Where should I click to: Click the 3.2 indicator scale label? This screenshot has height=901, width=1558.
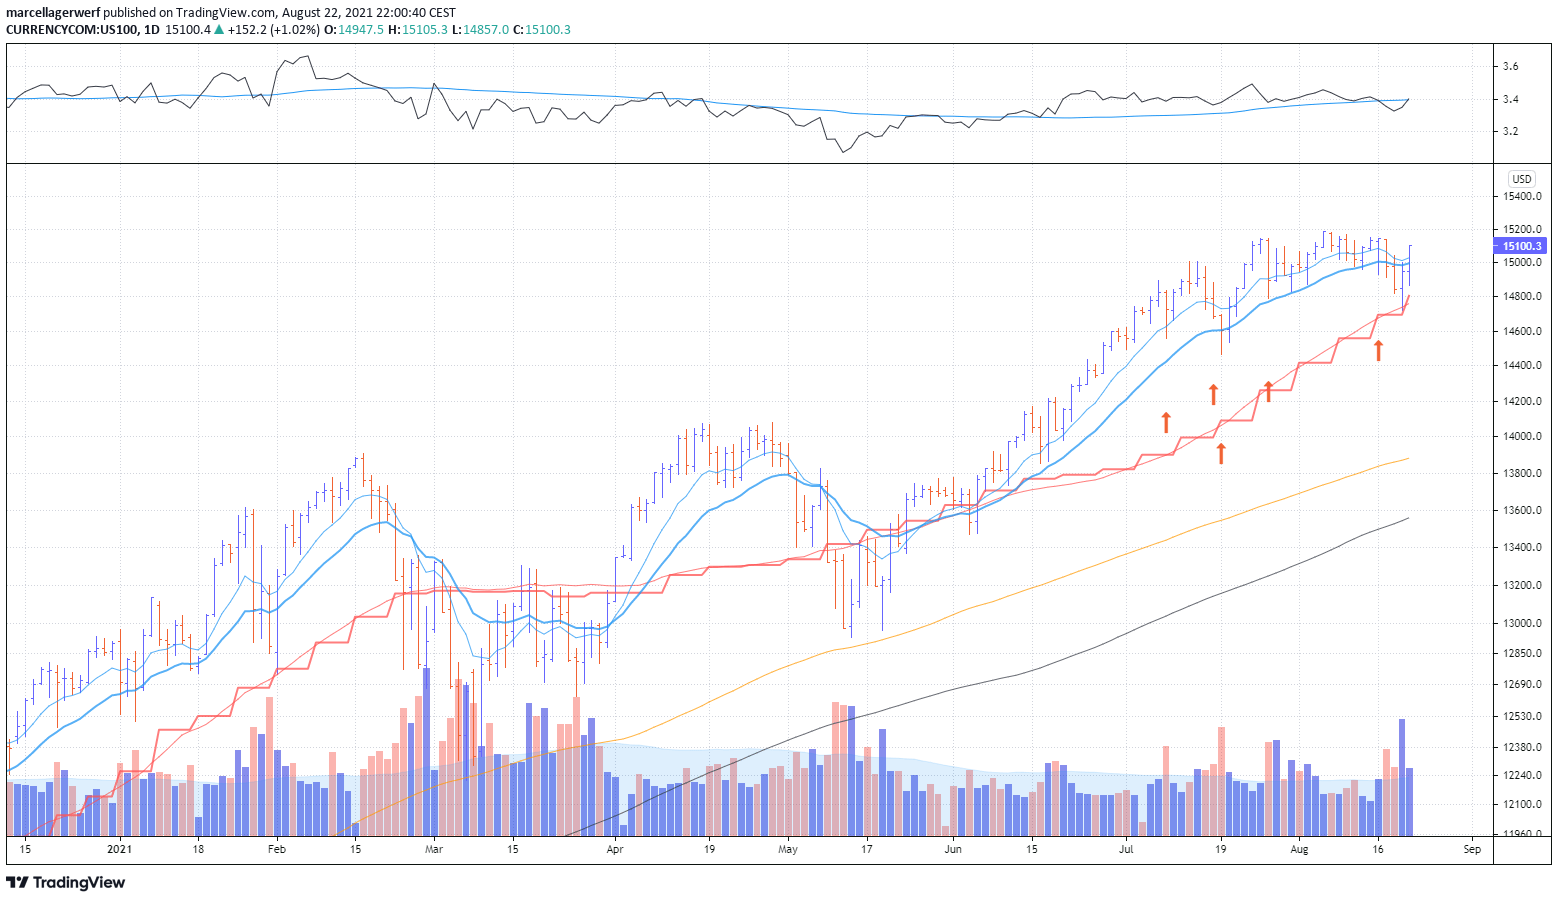1510,131
